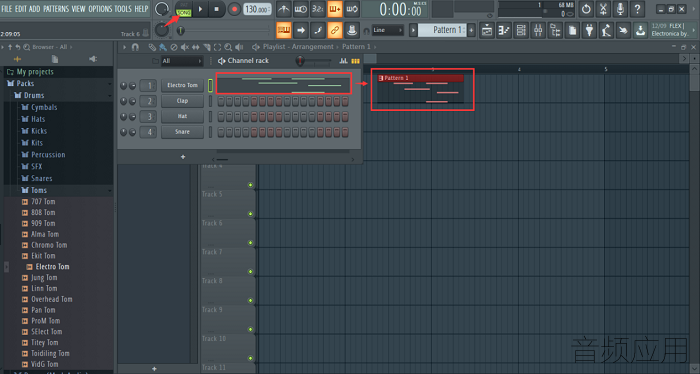Image resolution: width=700 pixels, height=374 pixels.
Task: Open the Piano roll view icon
Action: click(504, 30)
